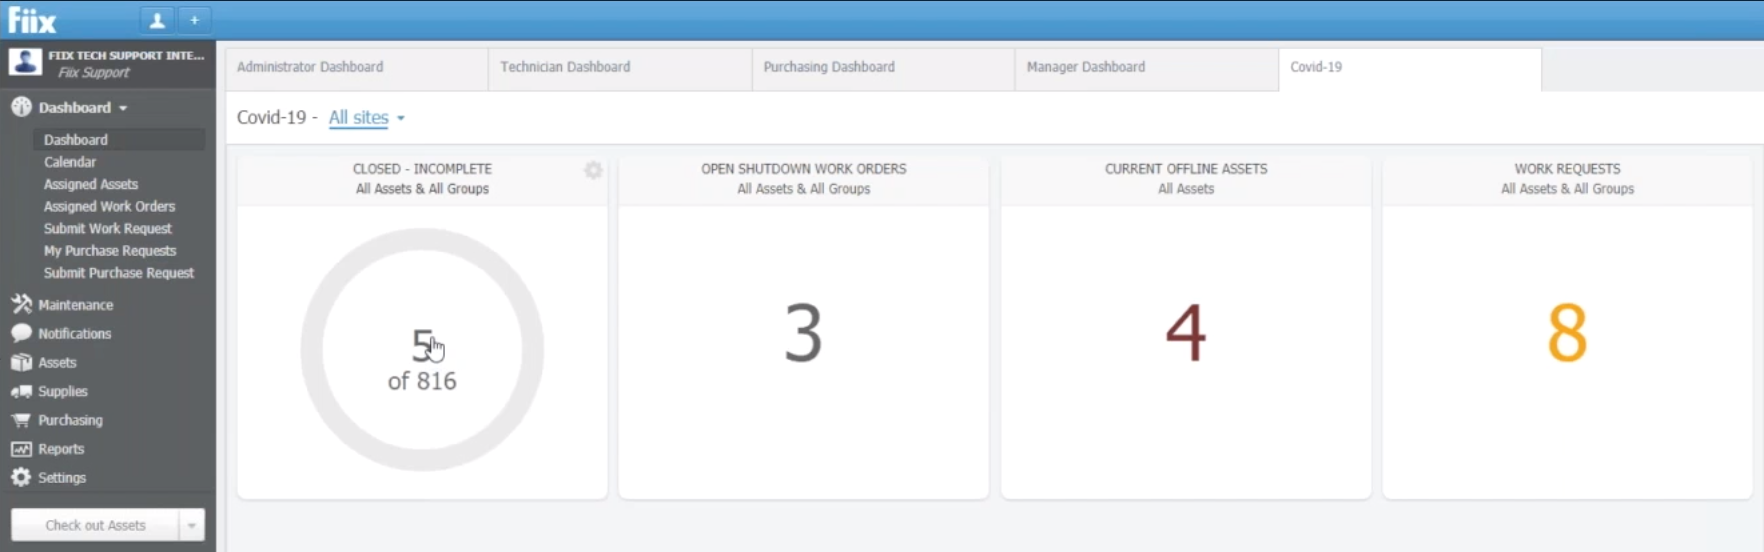The width and height of the screenshot is (1764, 552).
Task: Open the Purchasing menu label
Action: [x=70, y=420]
